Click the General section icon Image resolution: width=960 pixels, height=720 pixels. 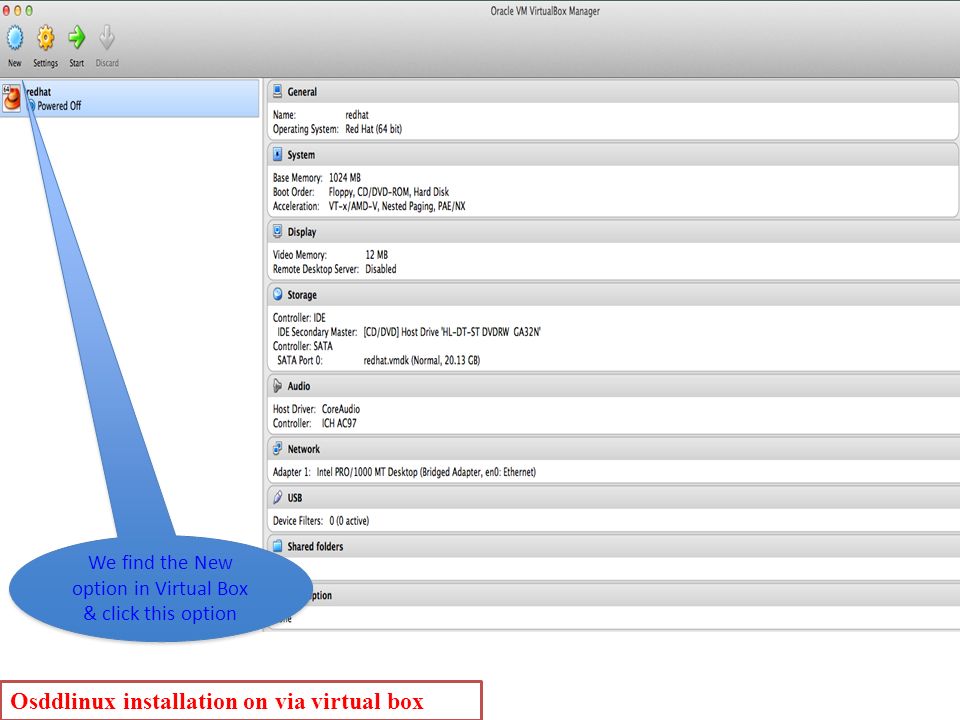tap(277, 91)
